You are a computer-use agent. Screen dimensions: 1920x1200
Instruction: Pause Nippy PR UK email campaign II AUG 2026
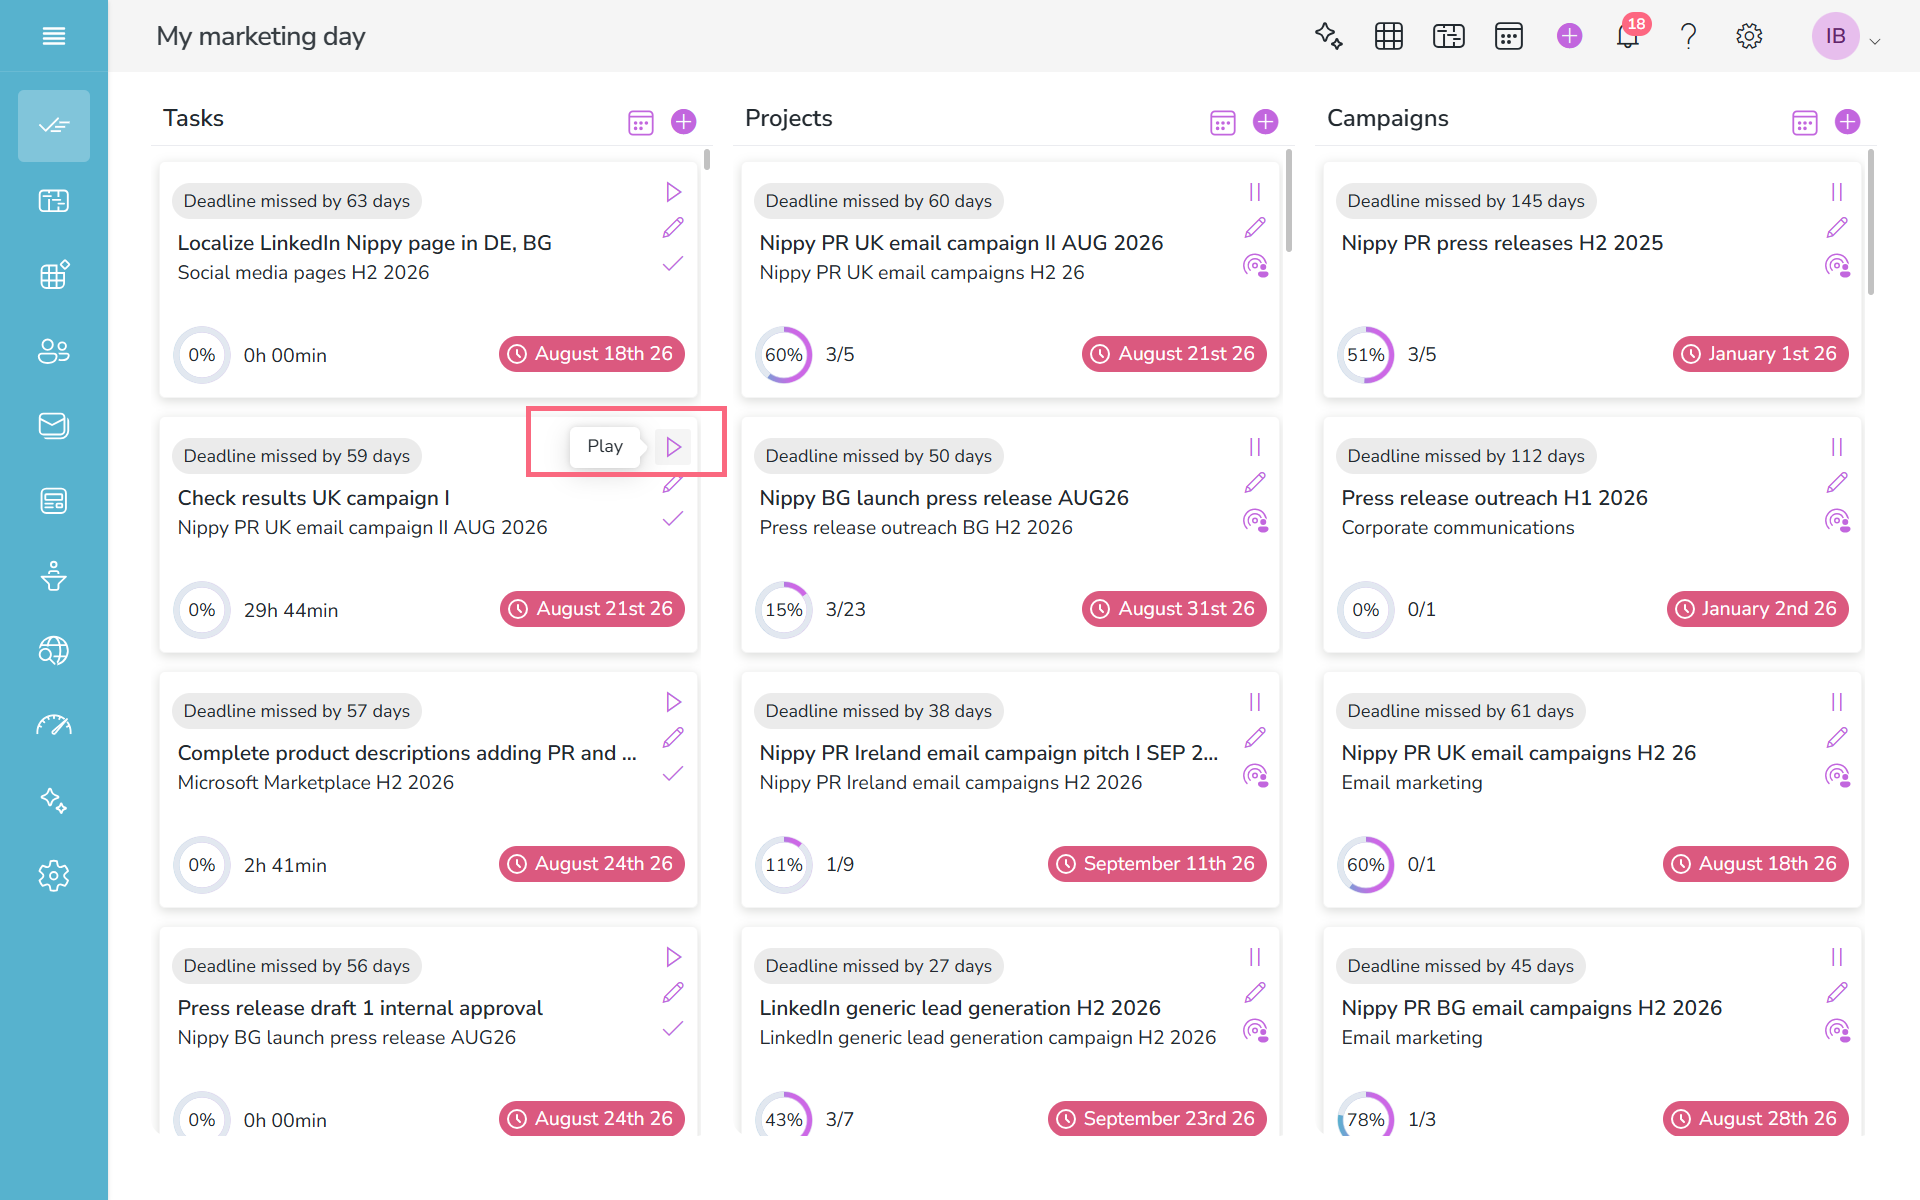pos(1255,192)
